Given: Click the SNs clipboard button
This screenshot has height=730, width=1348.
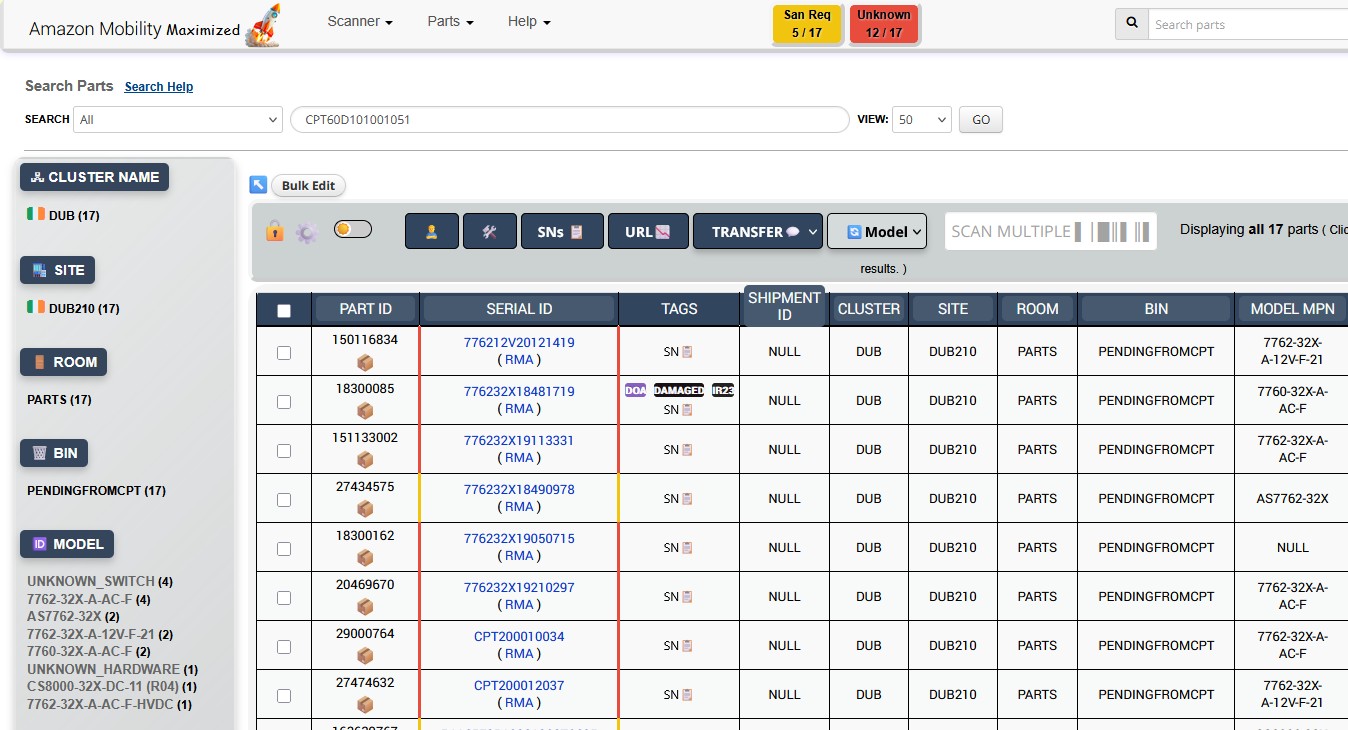Looking at the screenshot, I should tap(561, 231).
